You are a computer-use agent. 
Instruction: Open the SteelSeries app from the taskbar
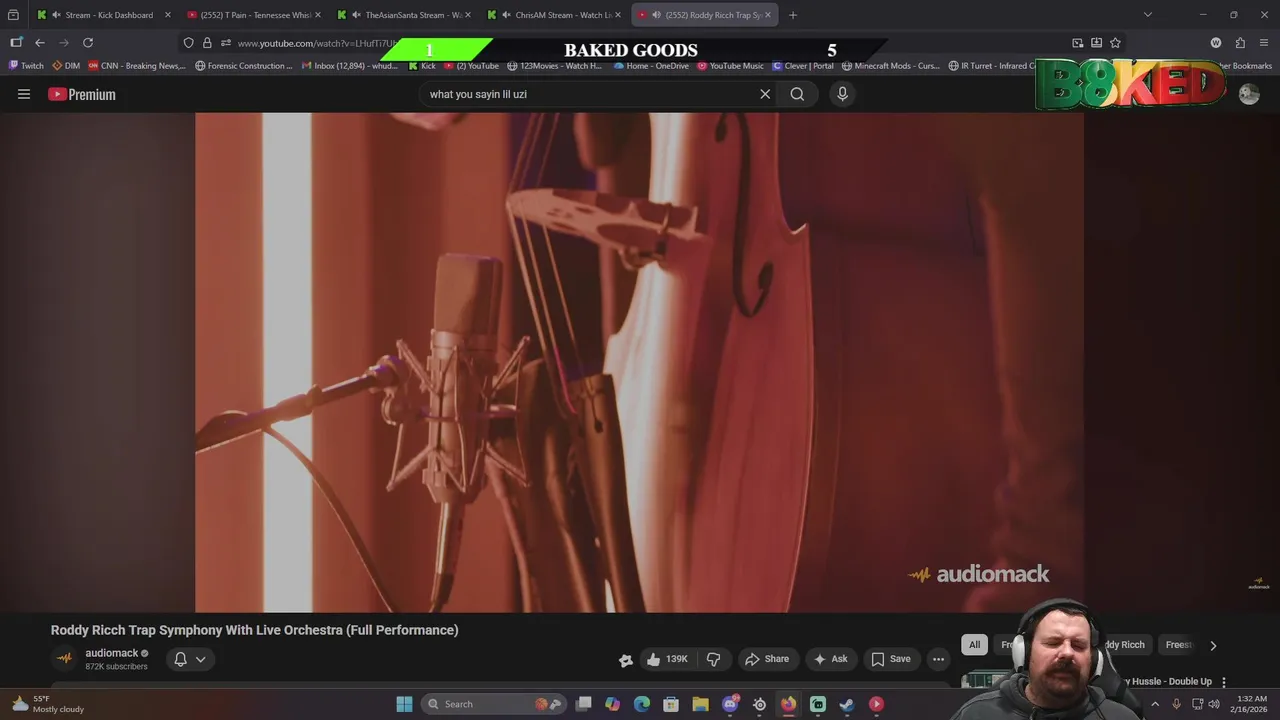click(x=760, y=704)
